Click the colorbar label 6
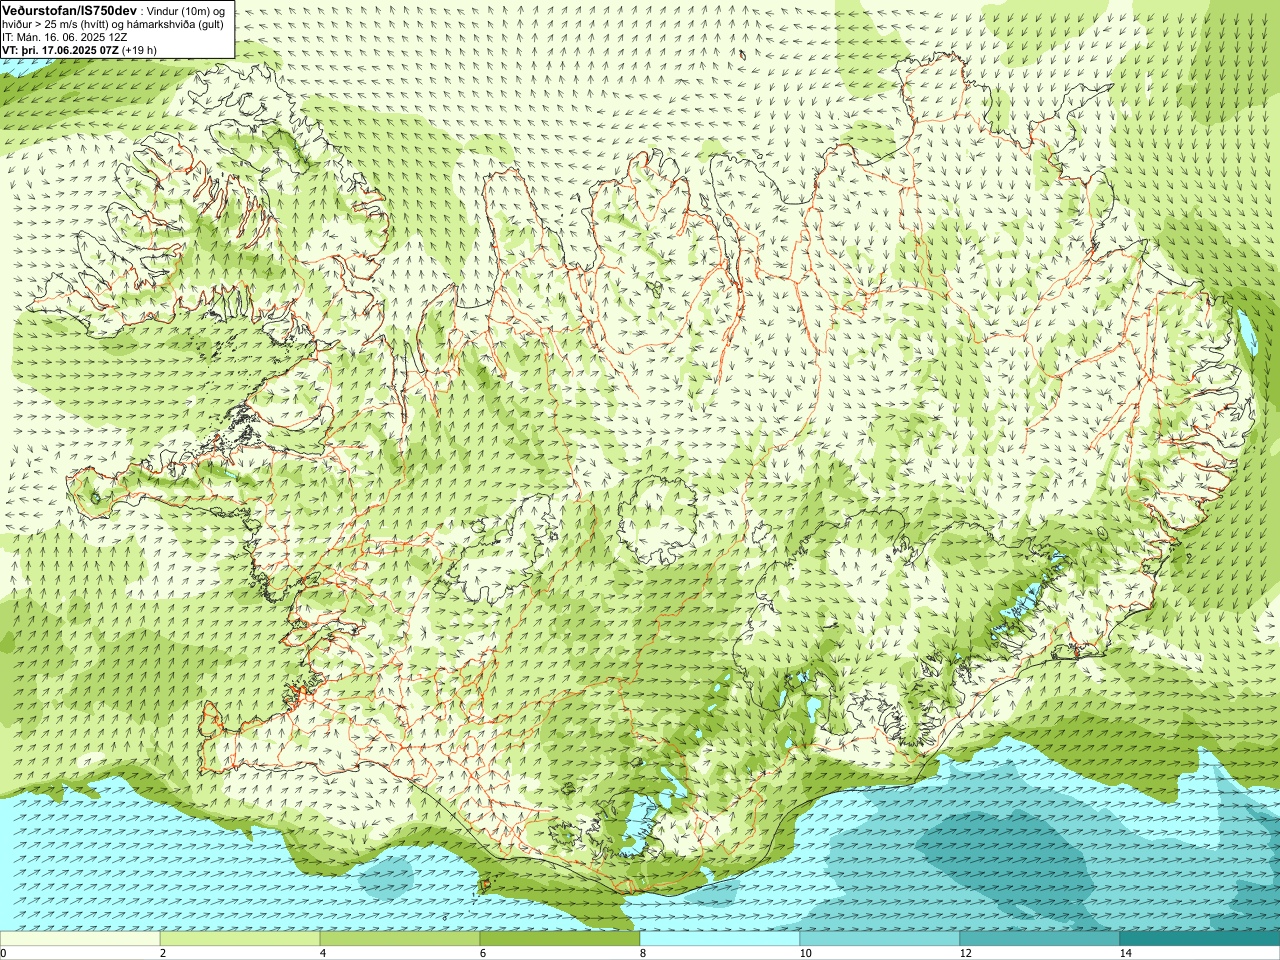The height and width of the screenshot is (960, 1280). pyautogui.click(x=483, y=953)
